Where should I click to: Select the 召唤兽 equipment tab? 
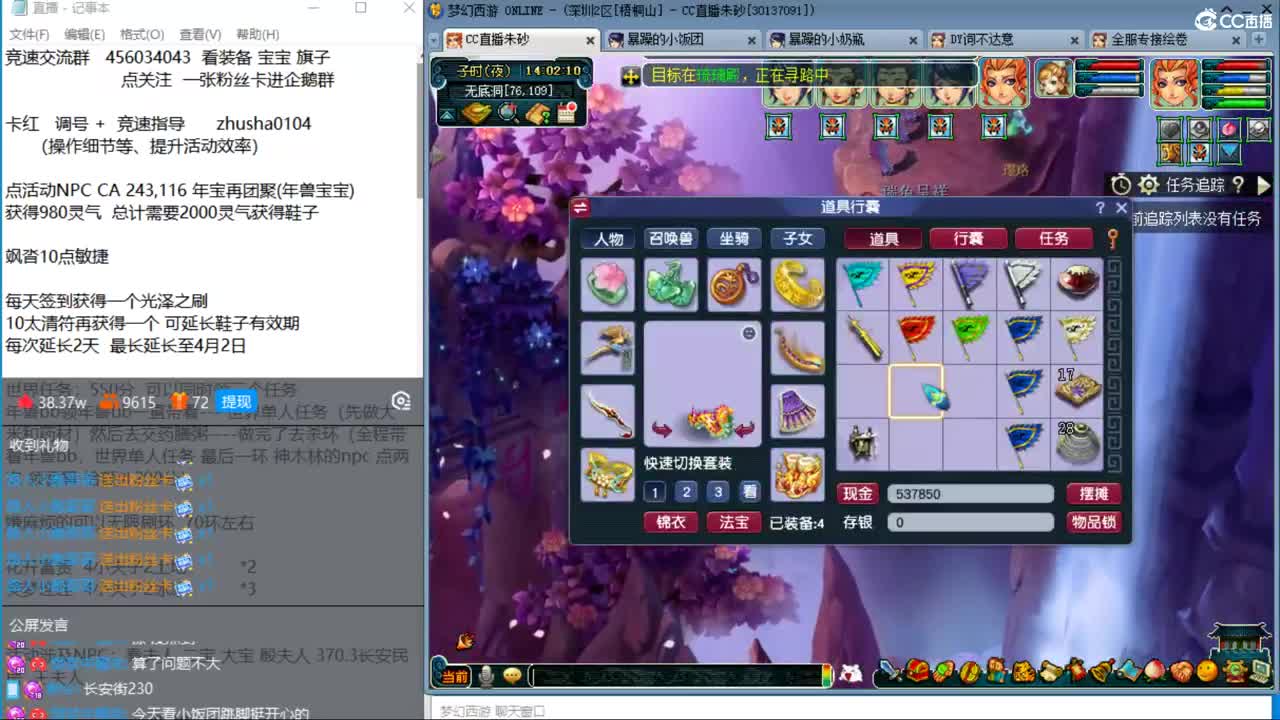671,239
